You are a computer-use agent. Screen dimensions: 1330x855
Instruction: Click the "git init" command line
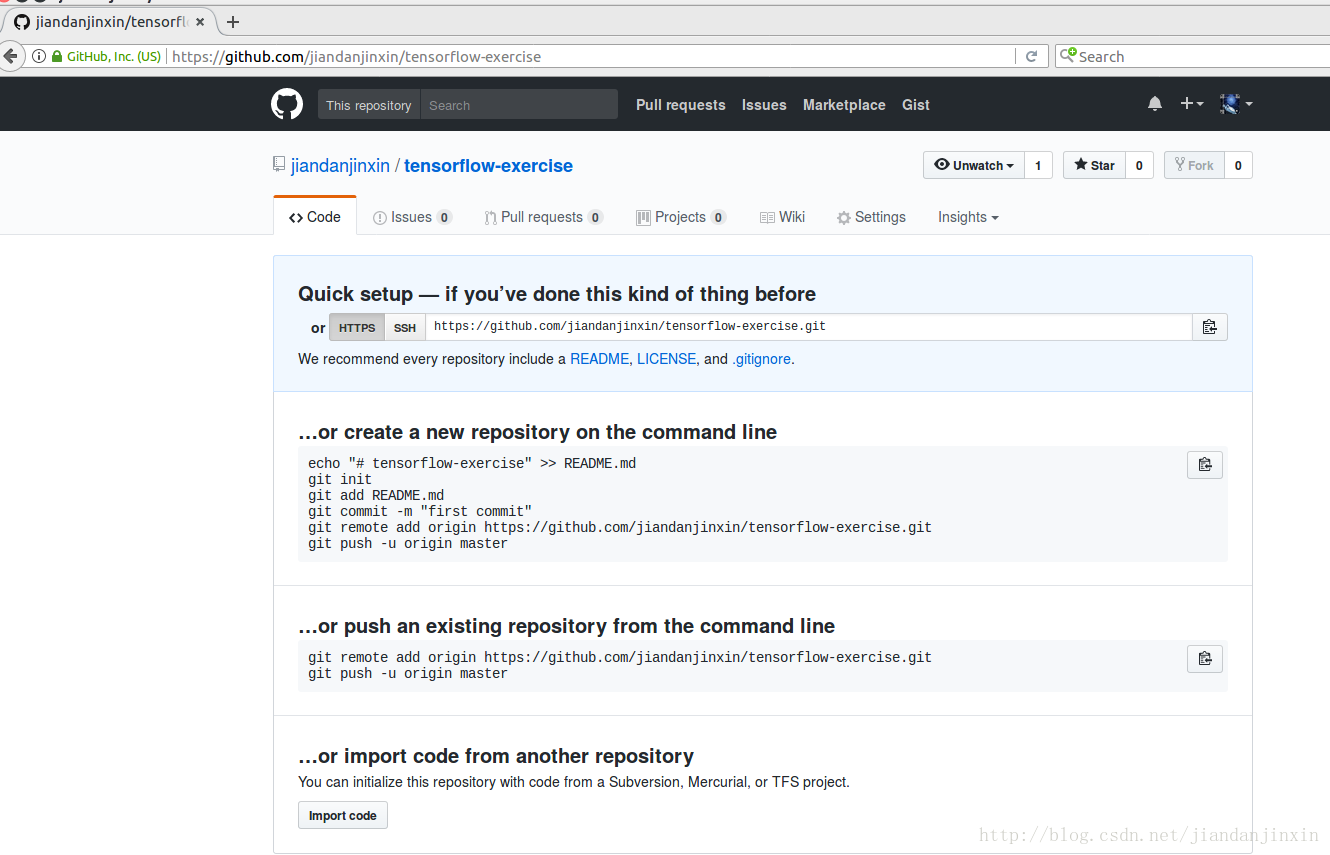click(340, 479)
